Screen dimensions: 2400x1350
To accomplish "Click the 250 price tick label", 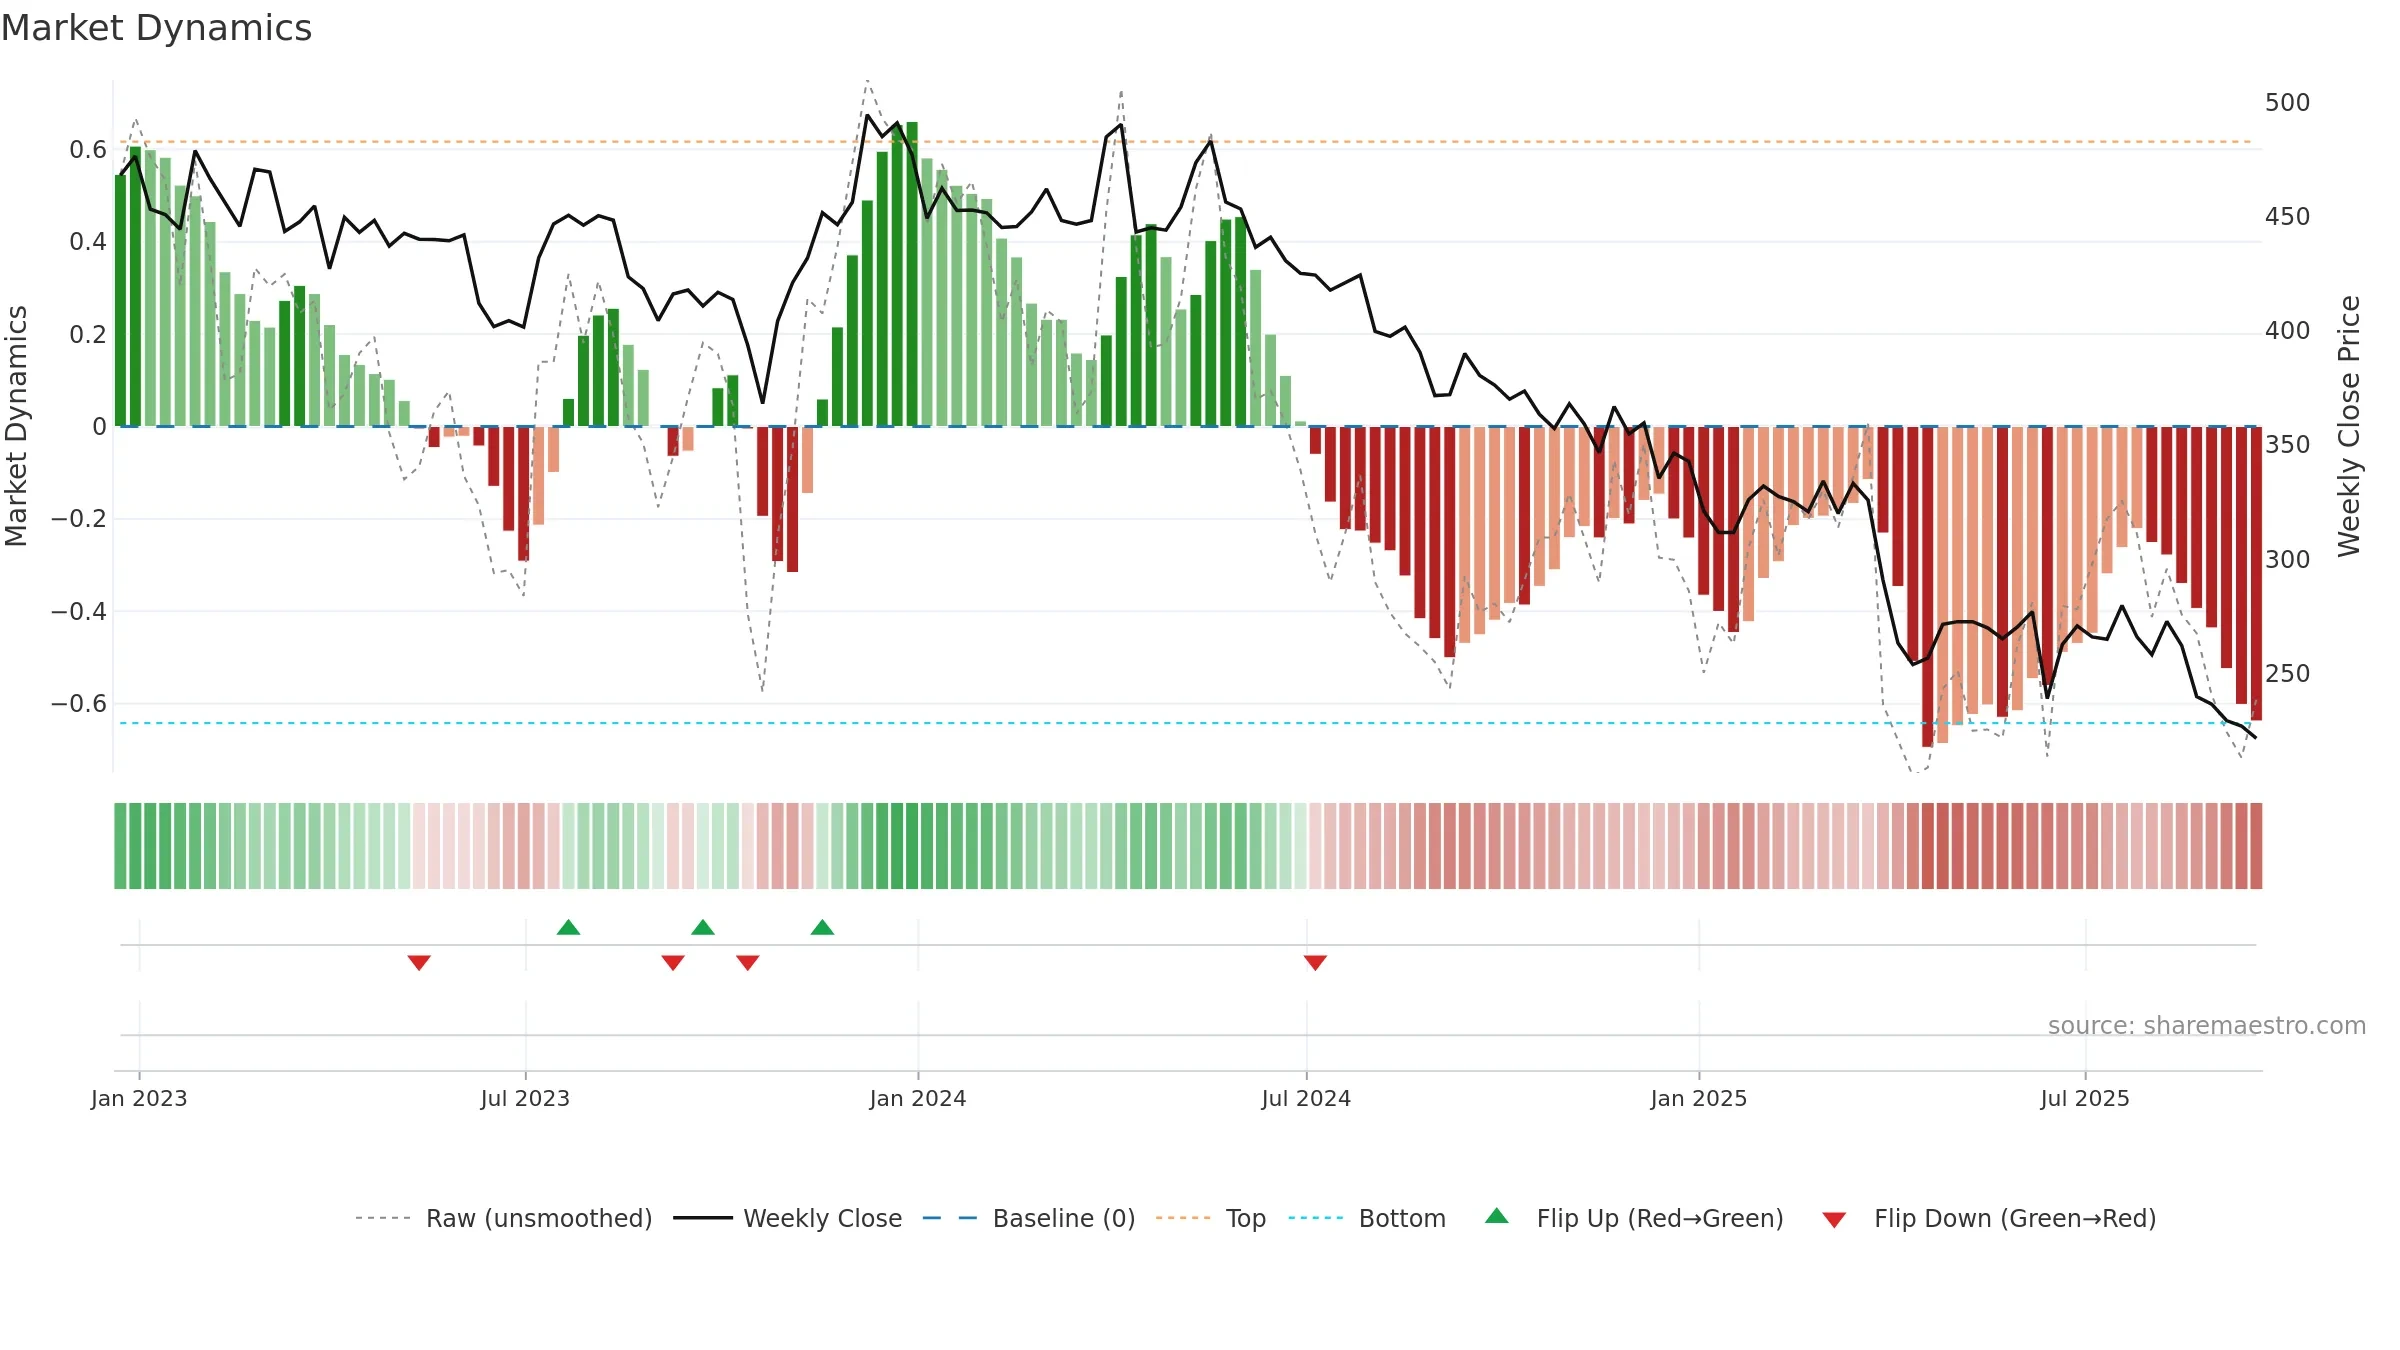I will (2287, 674).
